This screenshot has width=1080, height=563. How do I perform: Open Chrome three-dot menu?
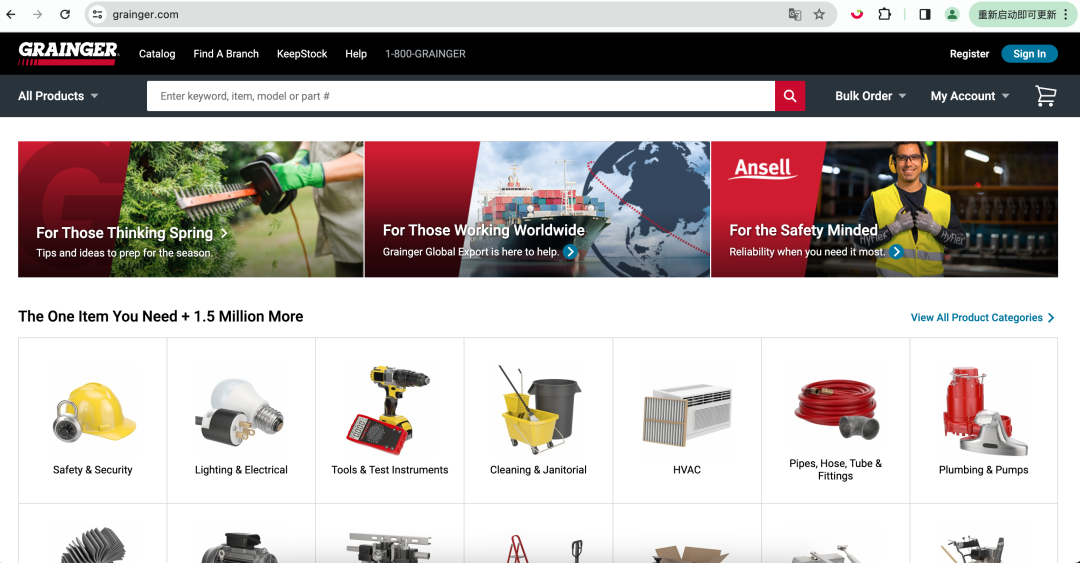coord(1066,14)
